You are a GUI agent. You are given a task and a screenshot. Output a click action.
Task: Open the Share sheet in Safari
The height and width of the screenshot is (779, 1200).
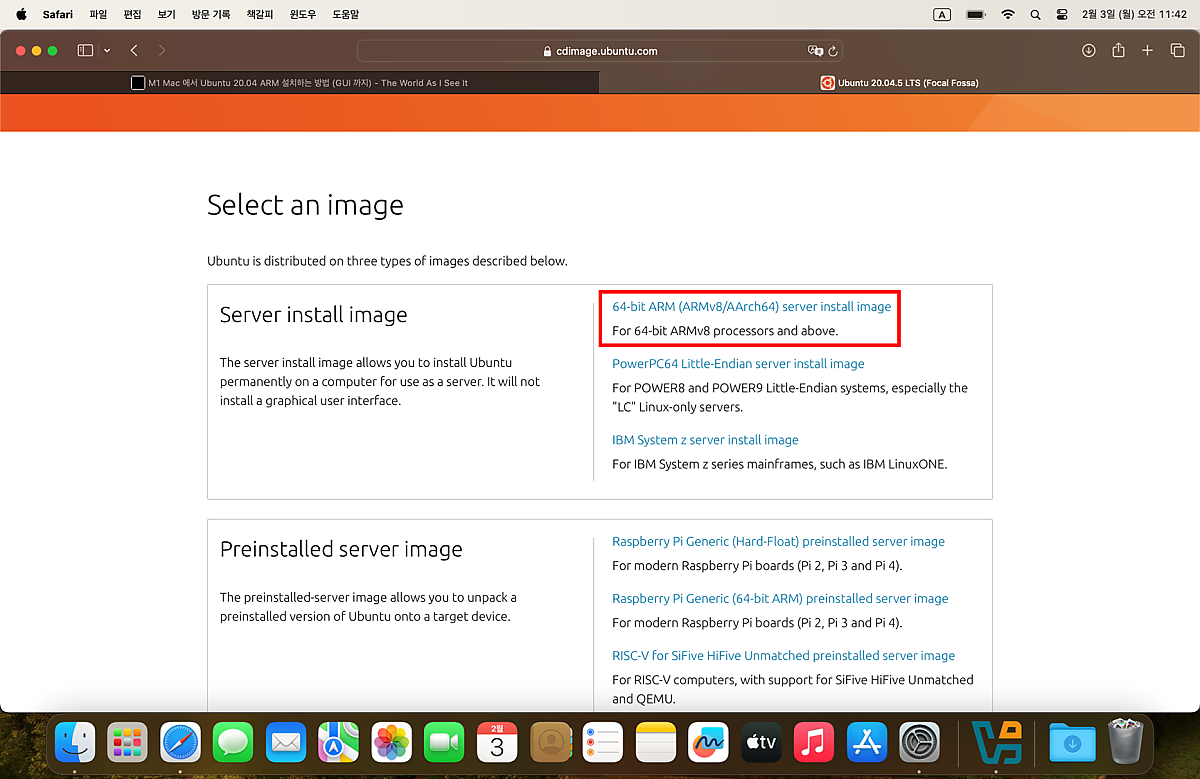point(1119,51)
